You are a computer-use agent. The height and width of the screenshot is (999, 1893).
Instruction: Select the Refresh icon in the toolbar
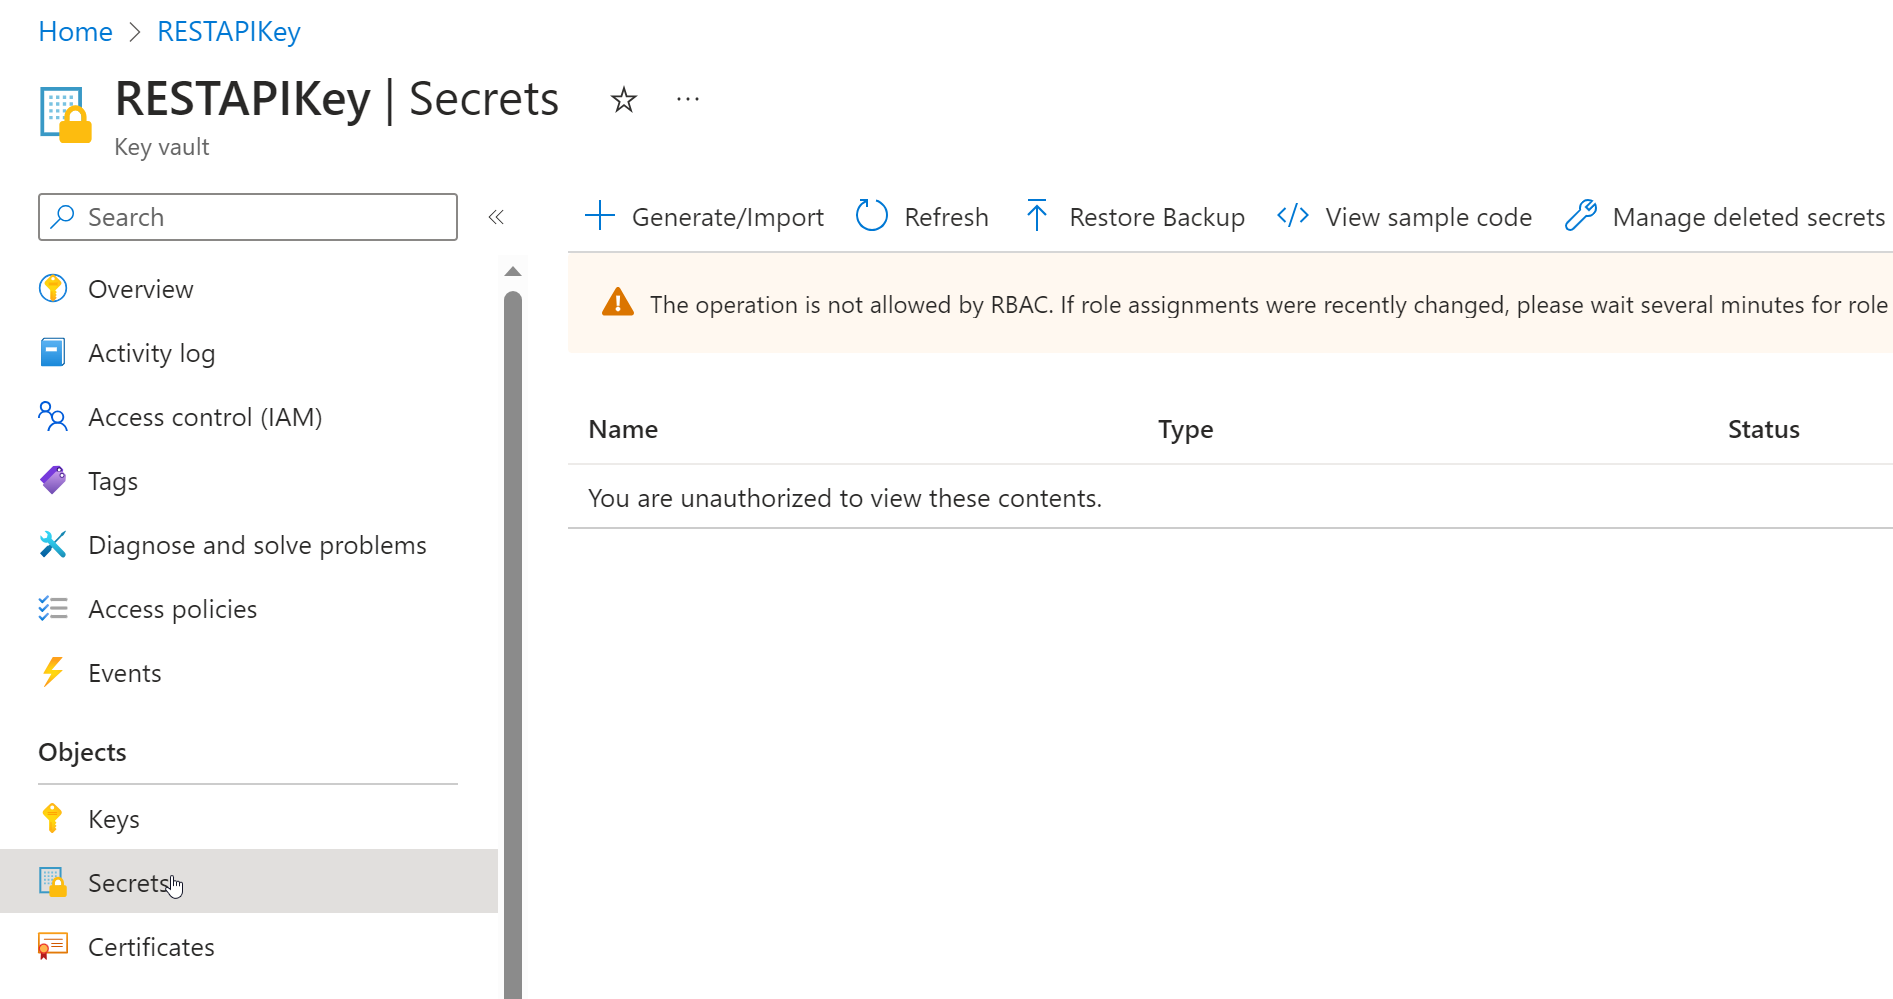871,216
